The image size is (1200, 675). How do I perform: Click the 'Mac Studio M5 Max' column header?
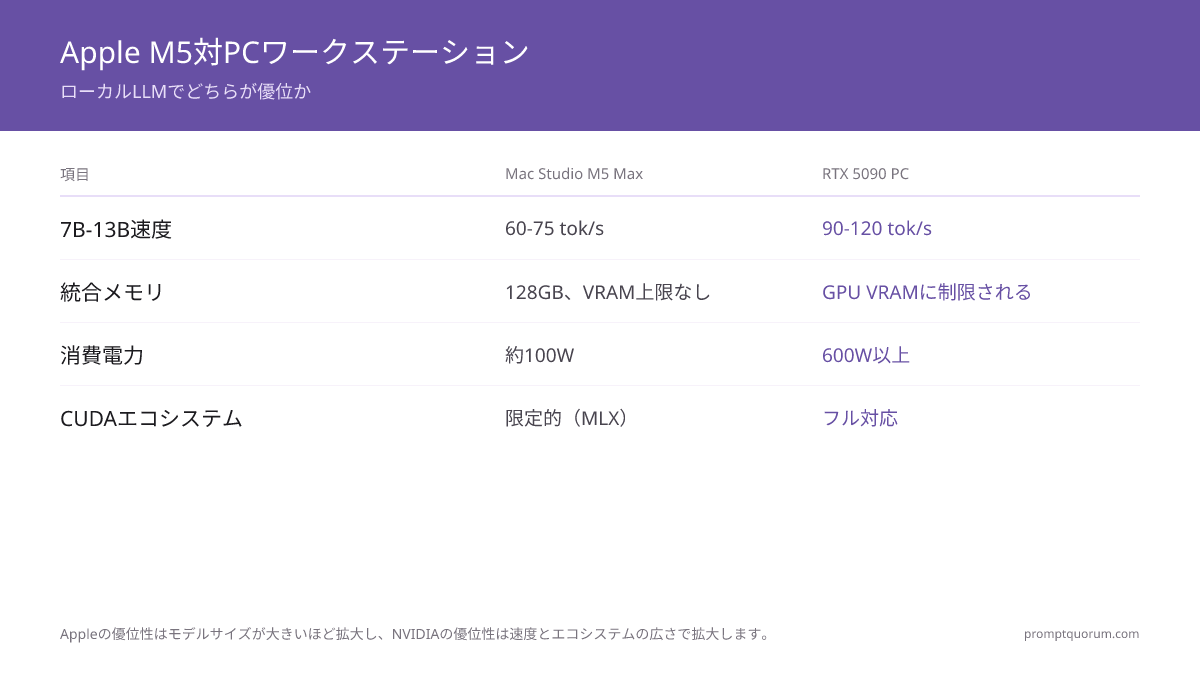(x=574, y=174)
